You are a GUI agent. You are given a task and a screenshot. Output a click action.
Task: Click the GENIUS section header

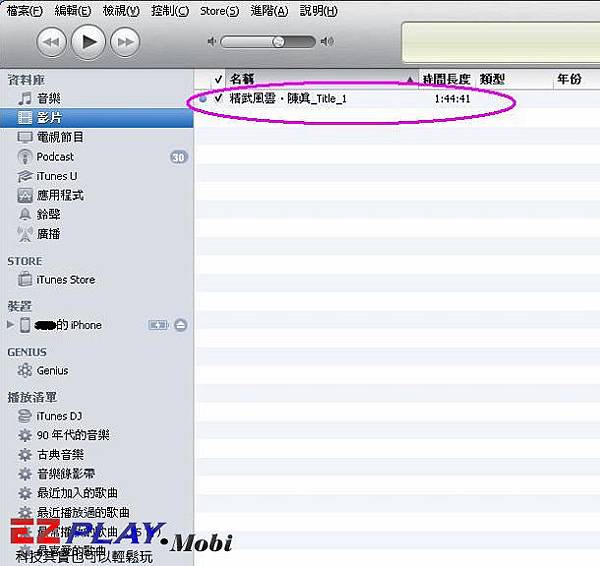[x=27, y=352]
